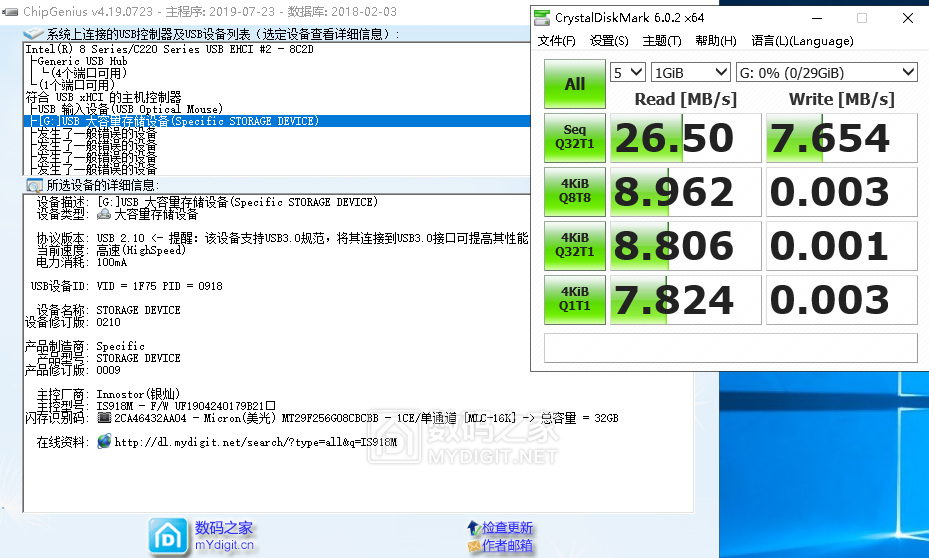Open the 1GiB test size dropdown
The height and width of the screenshot is (558, 929).
pos(690,73)
